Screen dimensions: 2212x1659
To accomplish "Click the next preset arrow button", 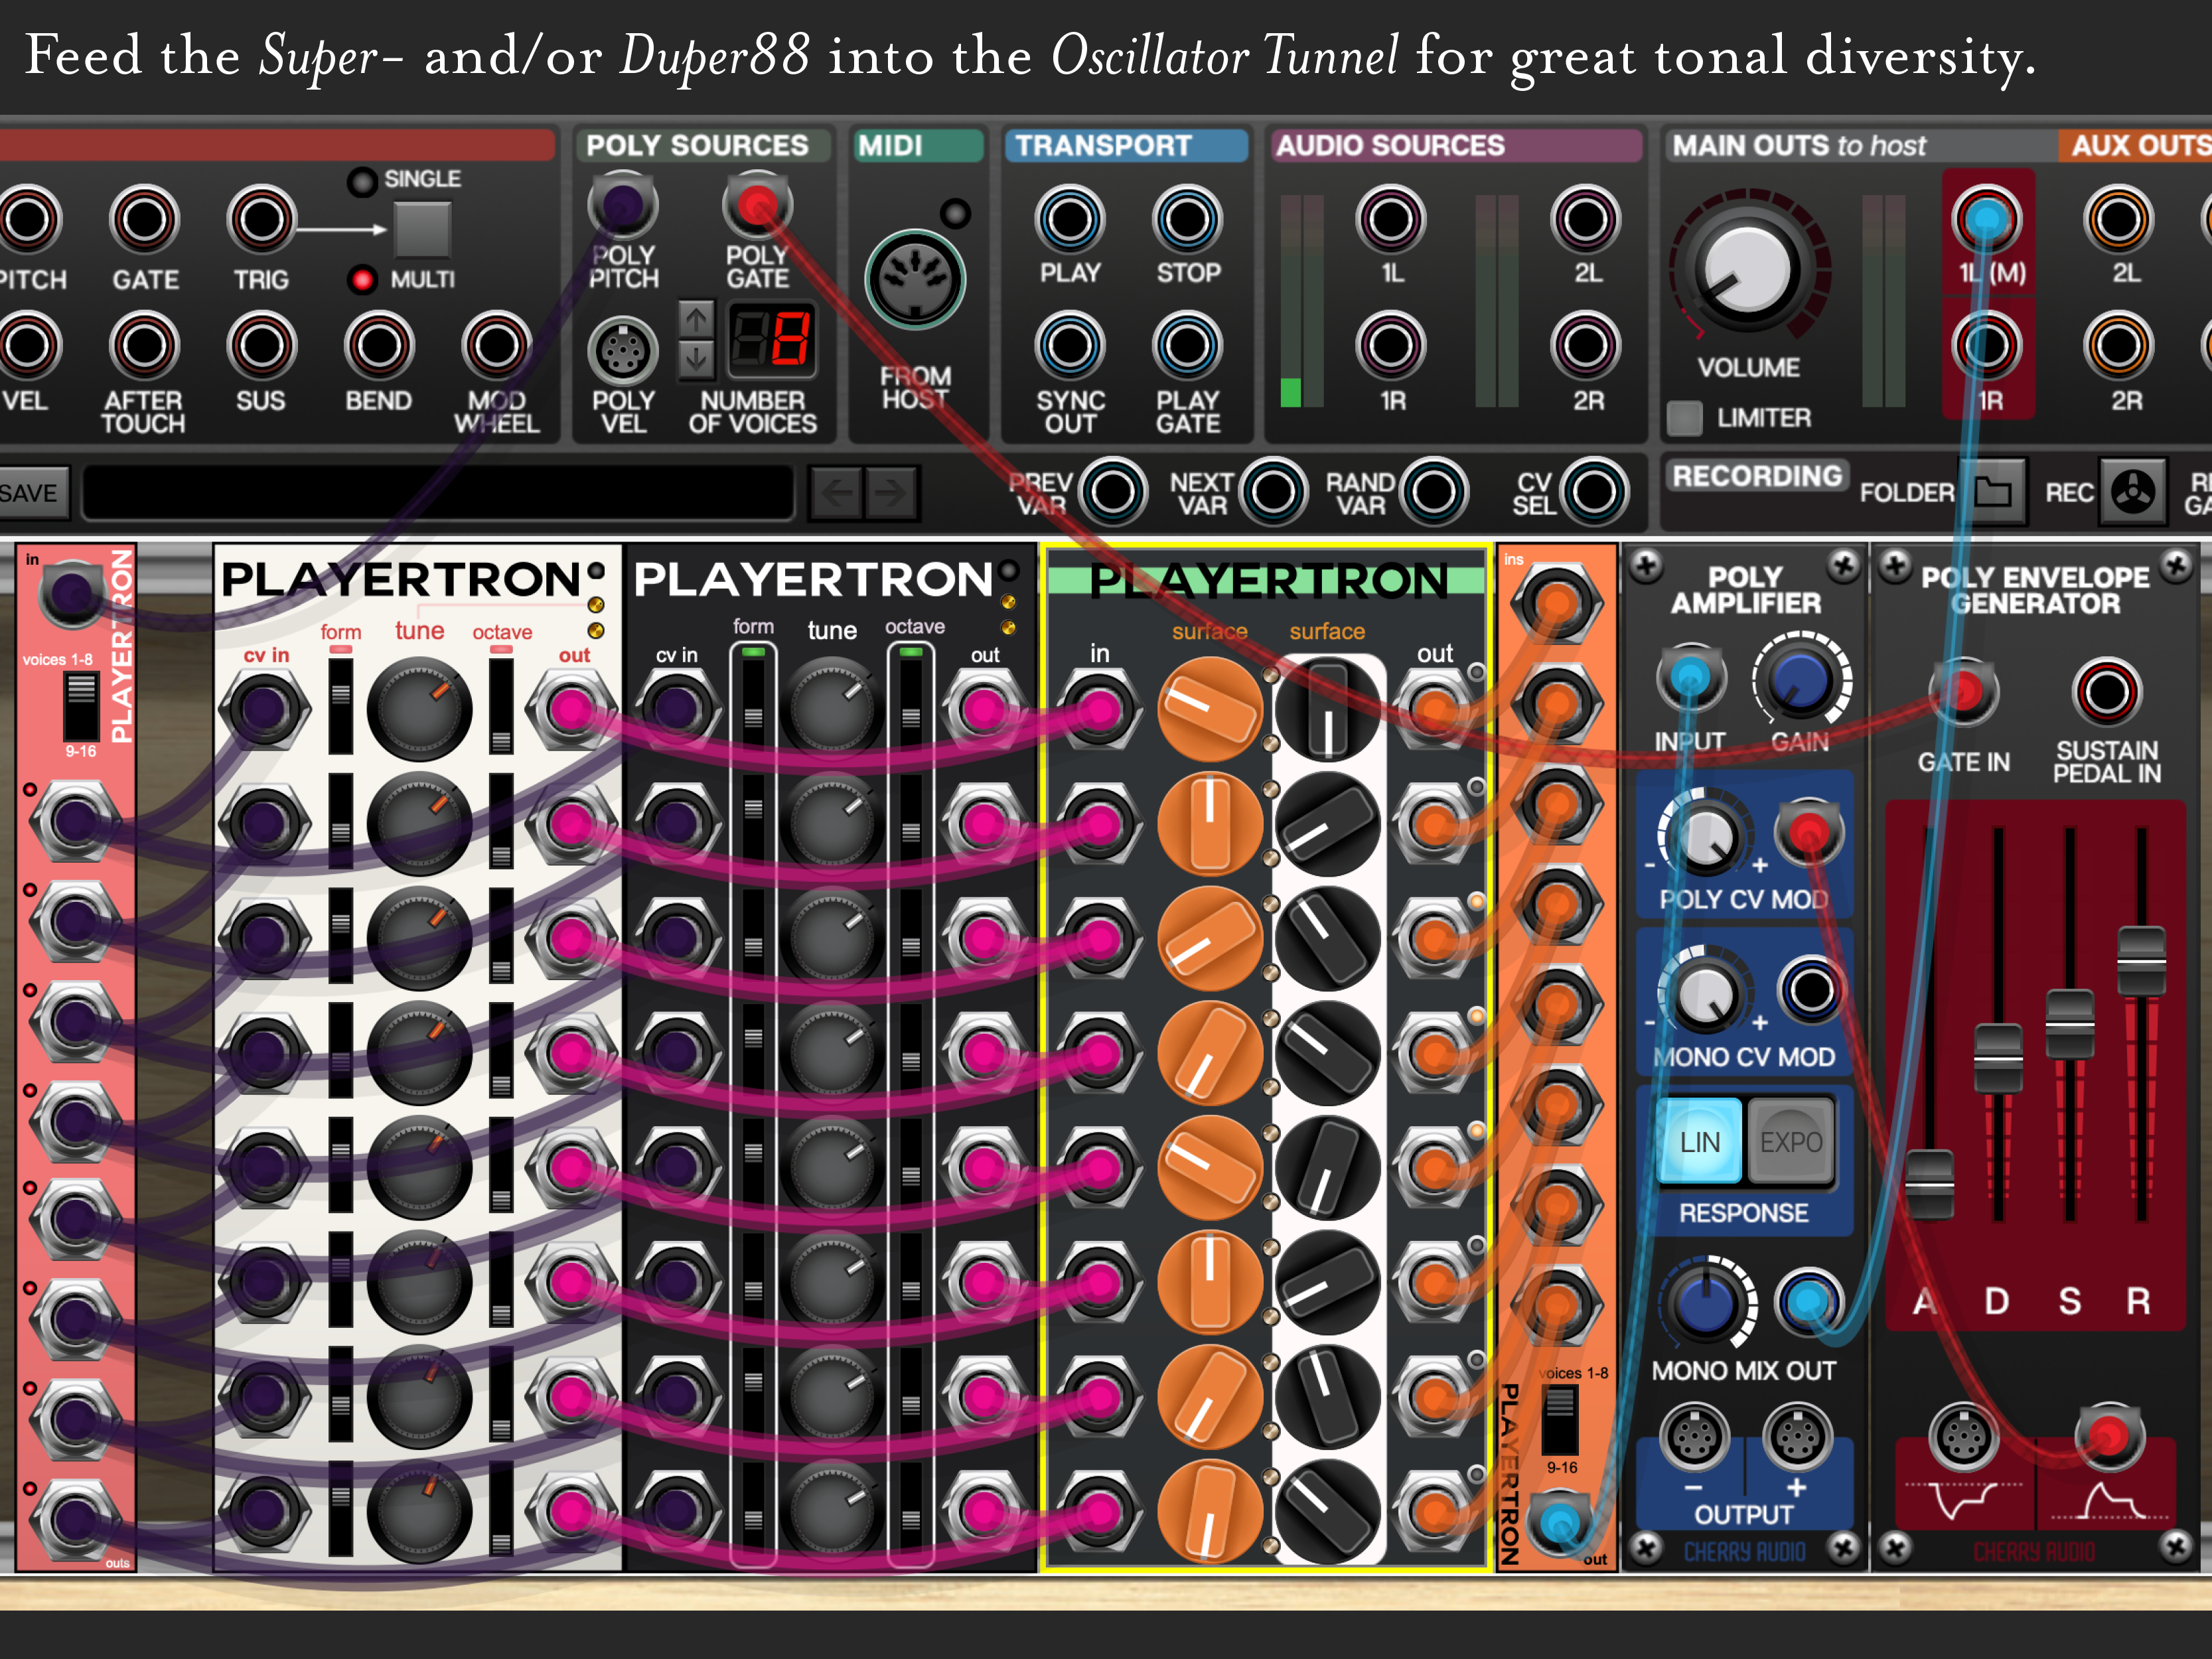I will pos(890,492).
